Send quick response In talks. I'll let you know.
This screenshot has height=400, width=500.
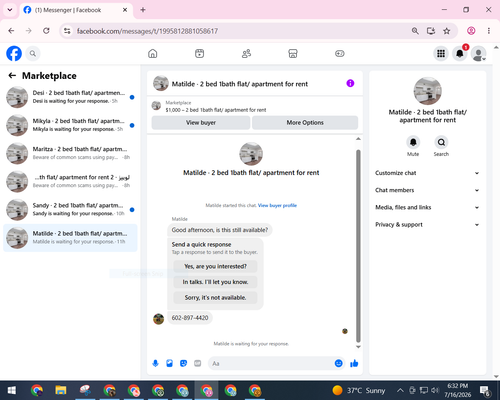pyautogui.click(x=215, y=282)
